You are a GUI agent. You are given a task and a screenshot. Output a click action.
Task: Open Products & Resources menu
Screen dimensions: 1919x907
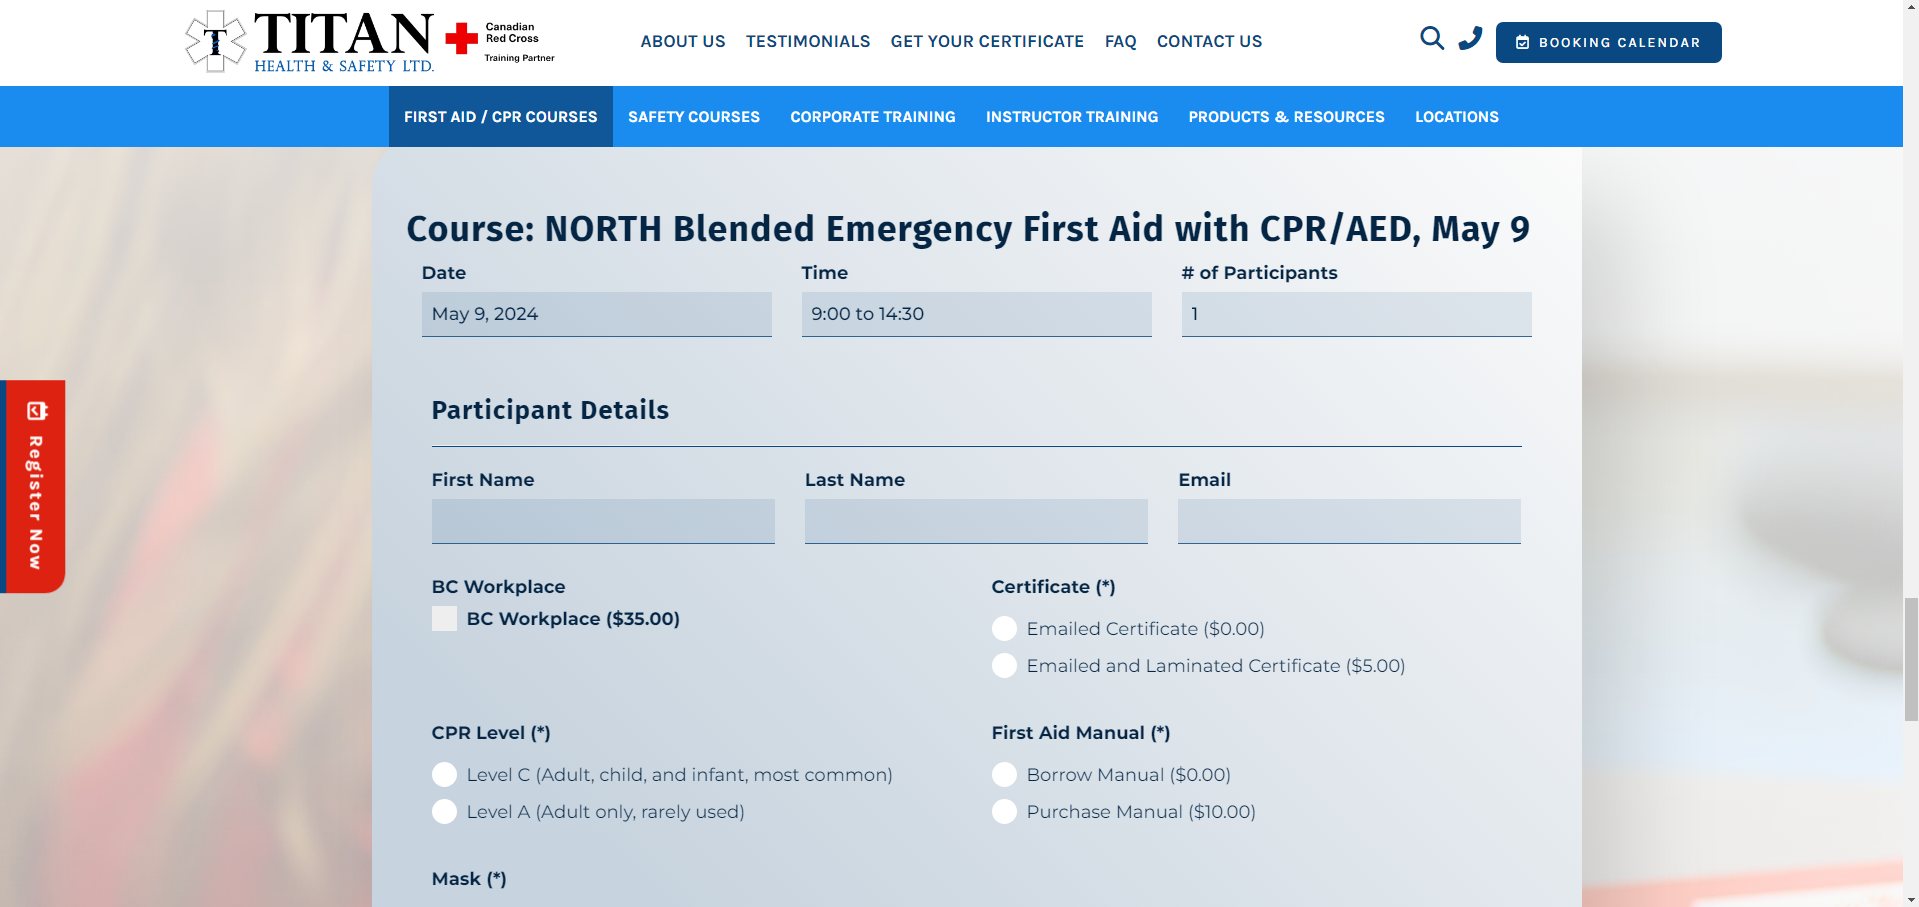tap(1286, 117)
